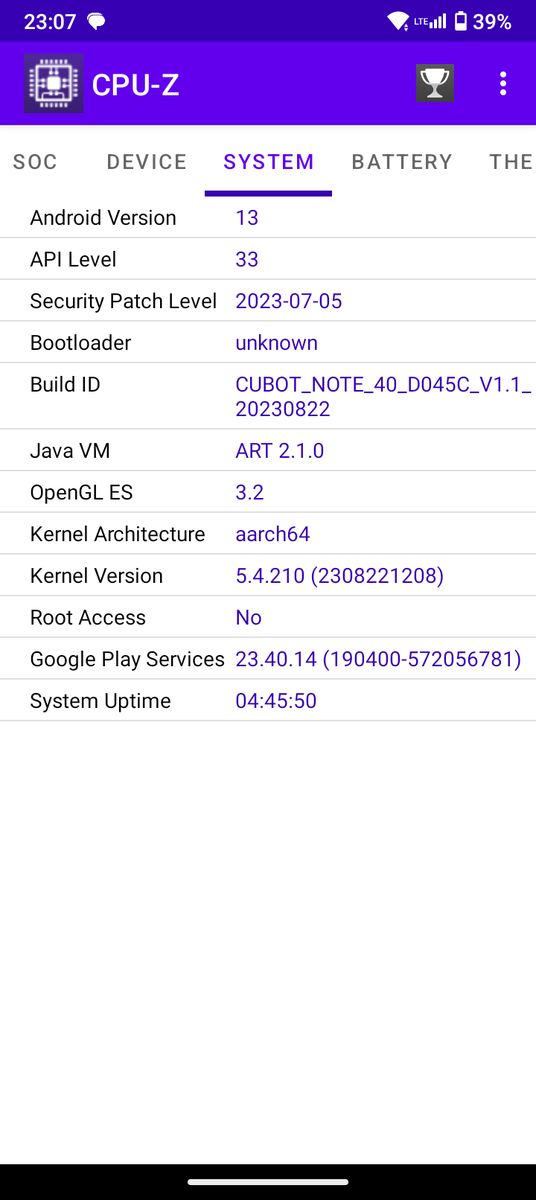Select the Android Version row

click(x=268, y=217)
